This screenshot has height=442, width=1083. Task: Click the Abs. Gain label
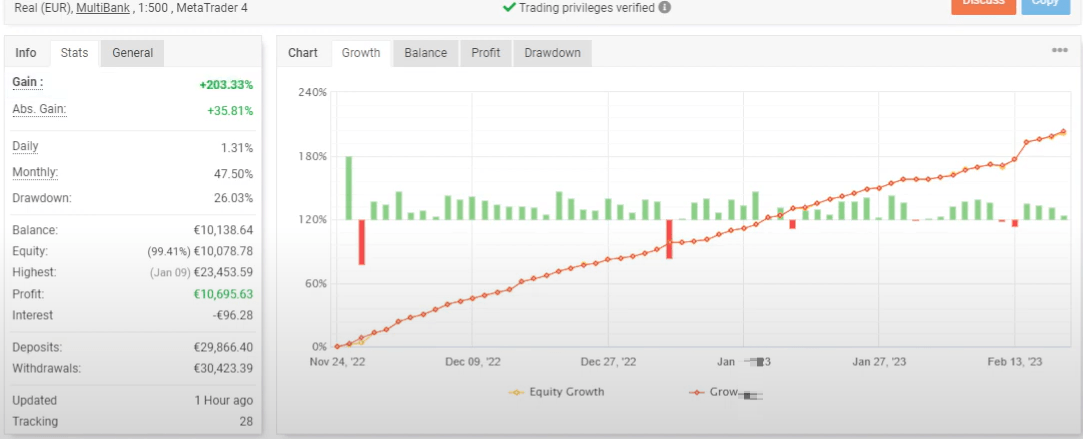[38, 109]
